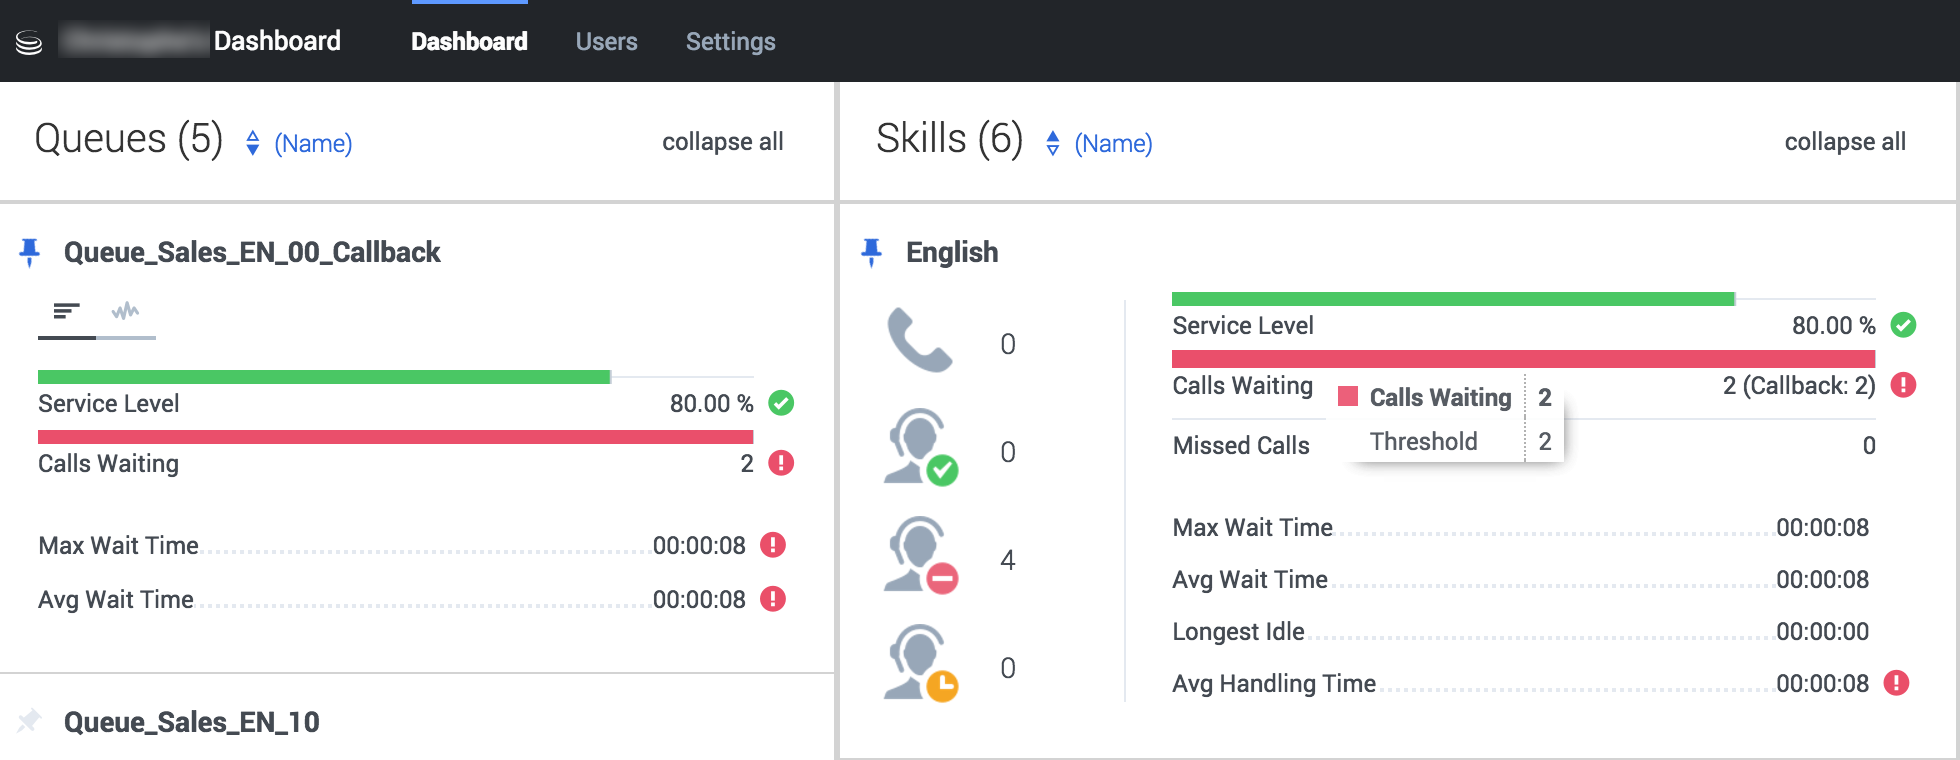This screenshot has width=1960, height=760.
Task: Open the Settings tab
Action: point(730,42)
